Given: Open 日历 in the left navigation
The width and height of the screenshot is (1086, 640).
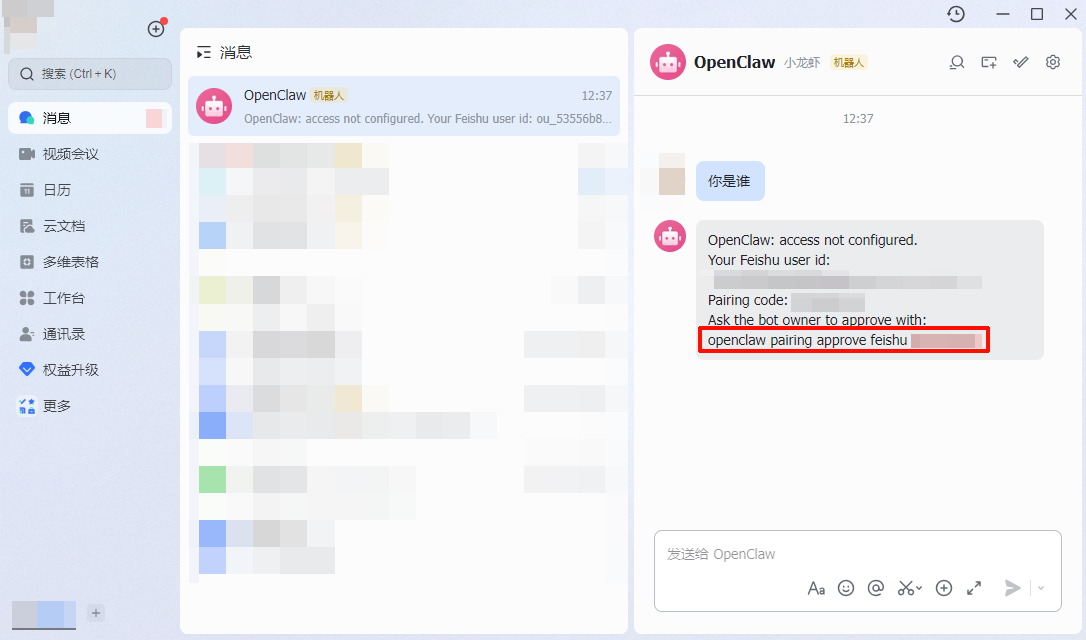Looking at the screenshot, I should [57, 190].
